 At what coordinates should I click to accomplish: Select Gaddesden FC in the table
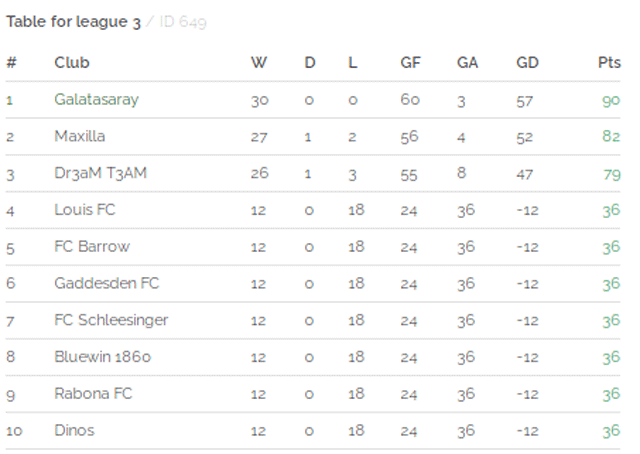[x=107, y=283]
